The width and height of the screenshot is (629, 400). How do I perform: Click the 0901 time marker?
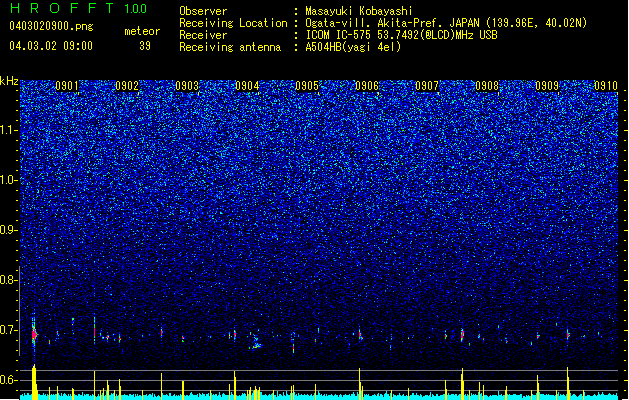[x=67, y=86]
